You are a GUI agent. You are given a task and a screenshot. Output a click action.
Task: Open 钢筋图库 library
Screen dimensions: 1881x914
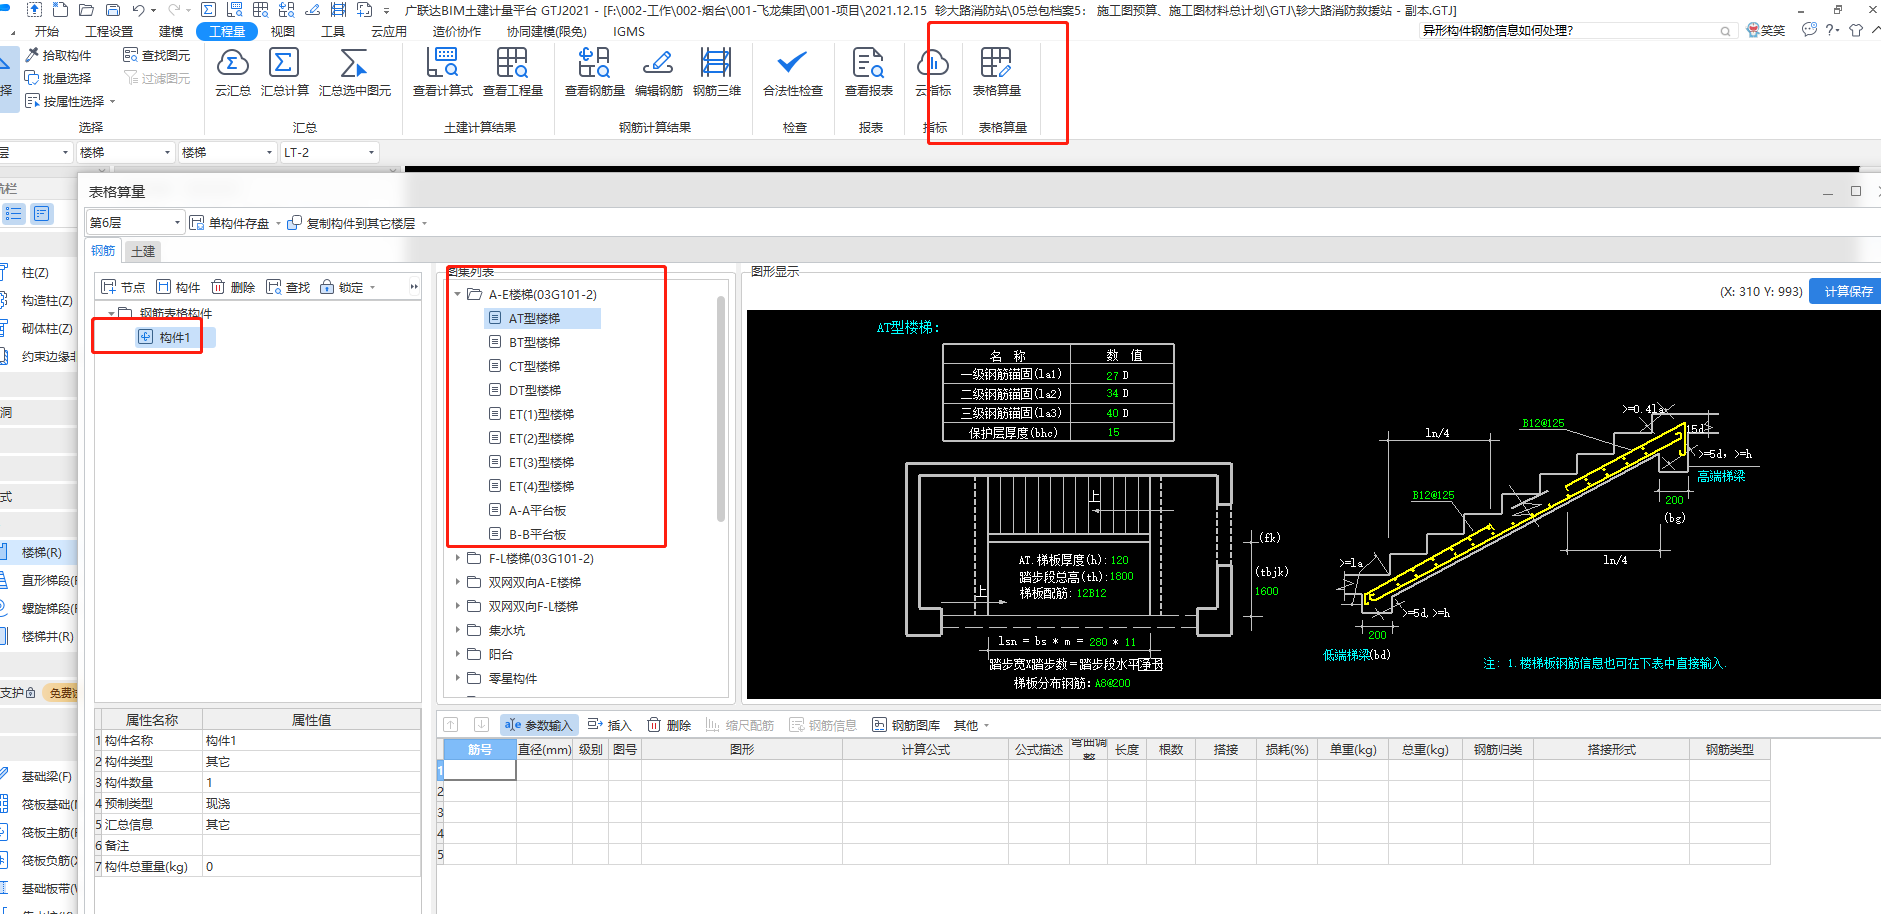tap(906, 725)
